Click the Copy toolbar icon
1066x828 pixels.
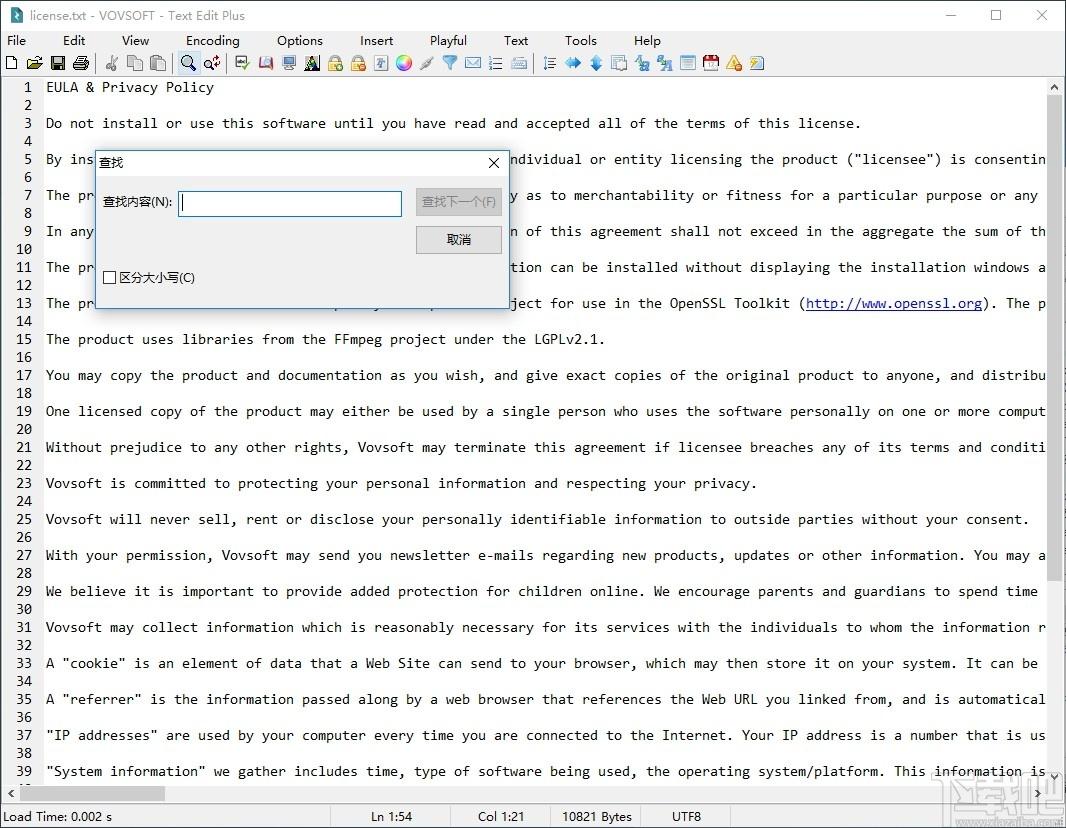(x=135, y=63)
